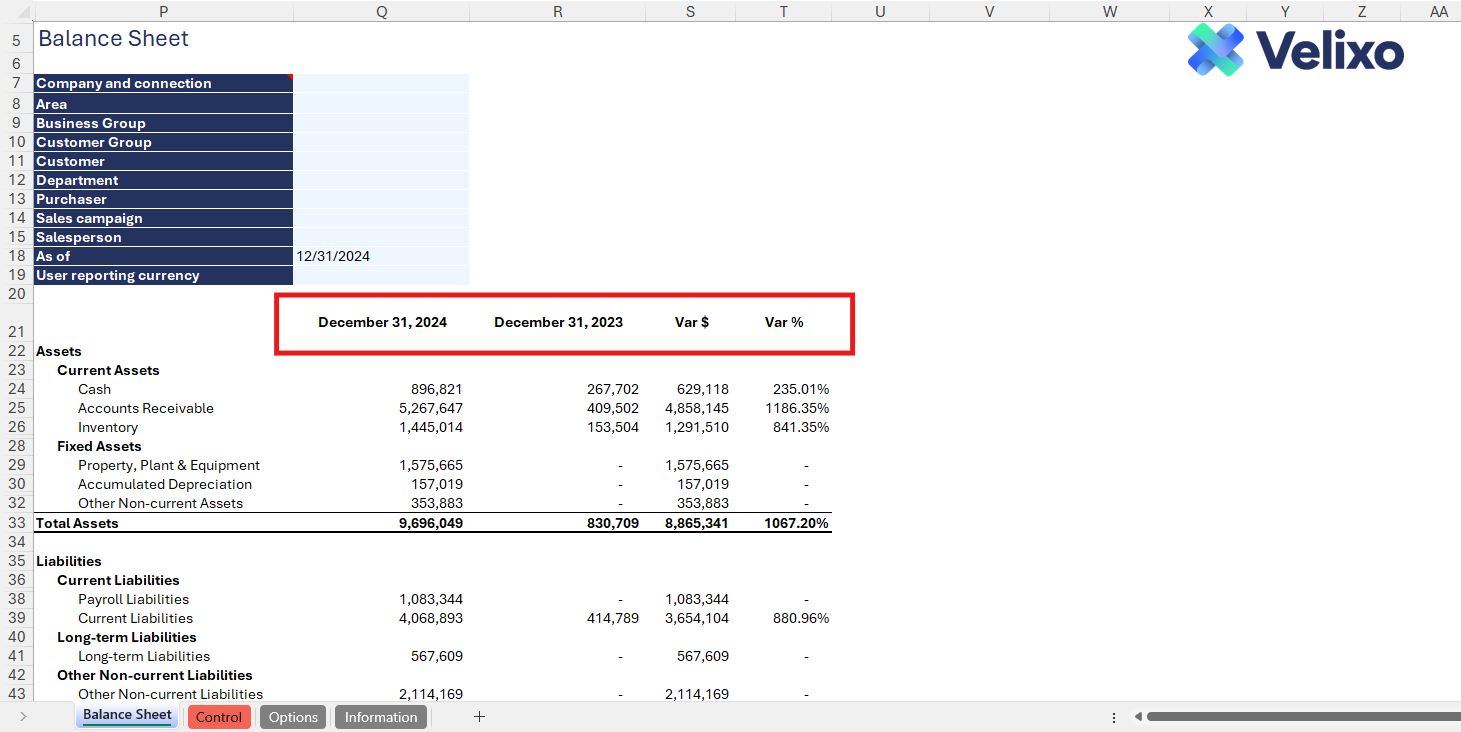Click the December 31, 2024 column heading
The height and width of the screenshot is (732, 1461).
(382, 322)
